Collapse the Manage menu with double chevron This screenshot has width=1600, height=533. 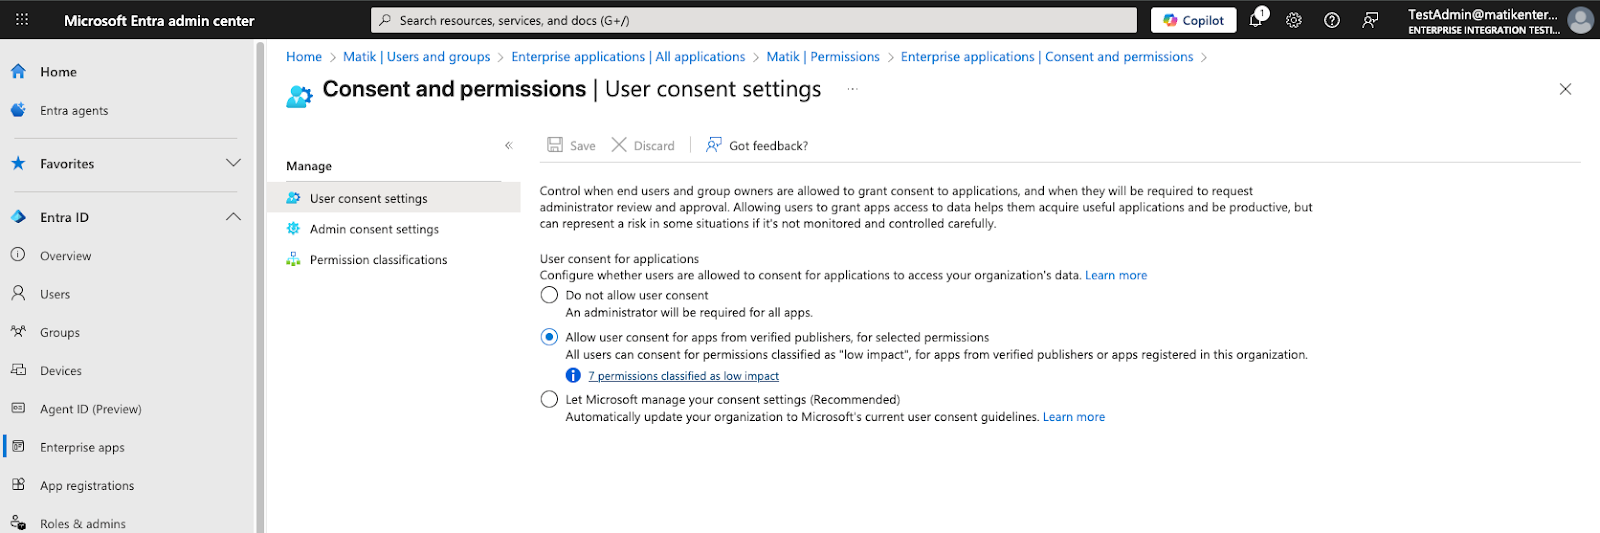click(509, 146)
